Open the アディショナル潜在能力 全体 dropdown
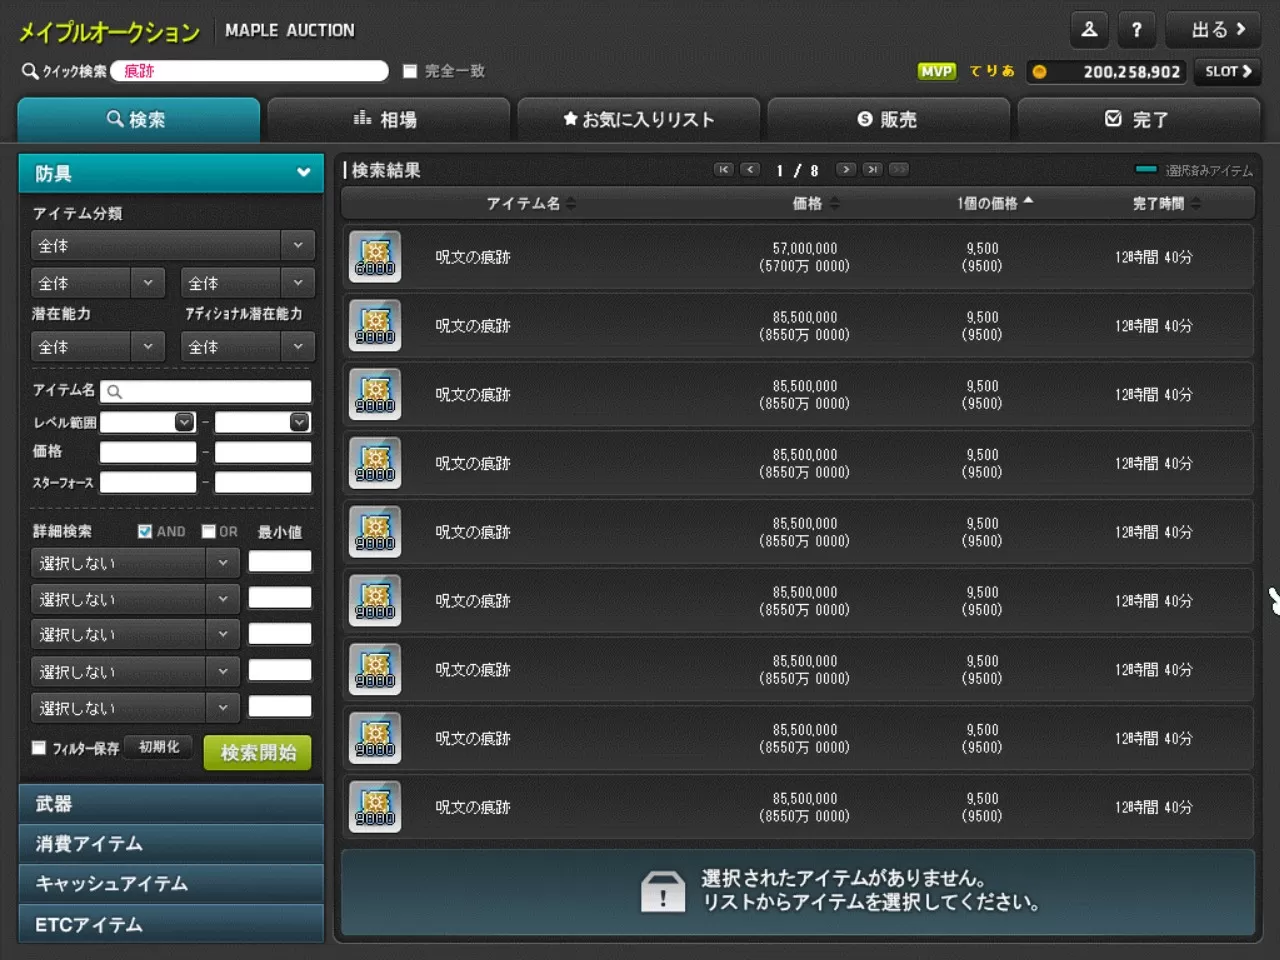This screenshot has width=1280, height=960. 248,347
